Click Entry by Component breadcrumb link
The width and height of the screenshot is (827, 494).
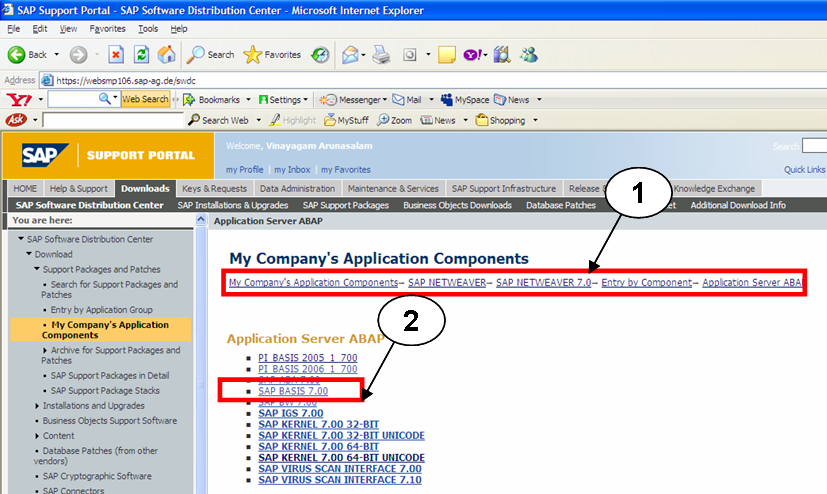[x=646, y=283]
